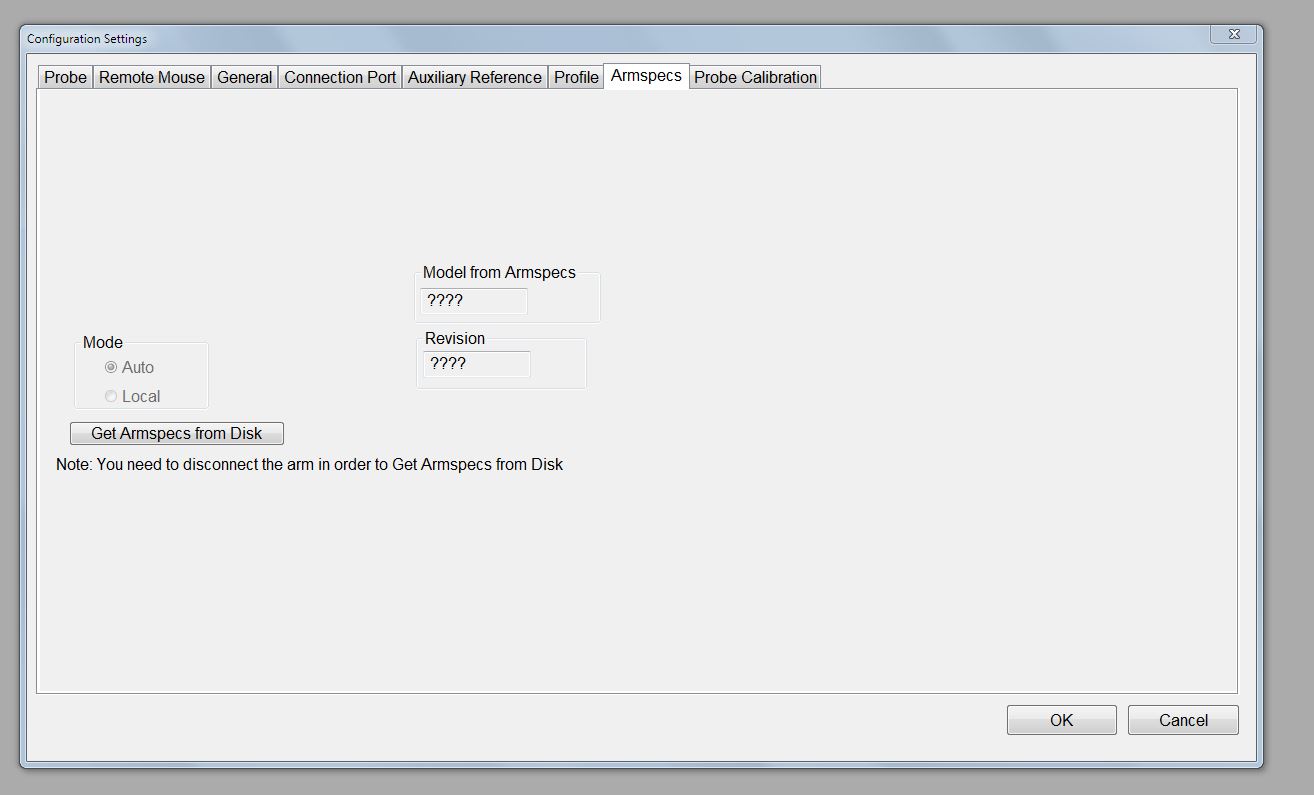Open the Auxiliary Reference tab
The height and width of the screenshot is (795, 1314).
pyautogui.click(x=474, y=77)
